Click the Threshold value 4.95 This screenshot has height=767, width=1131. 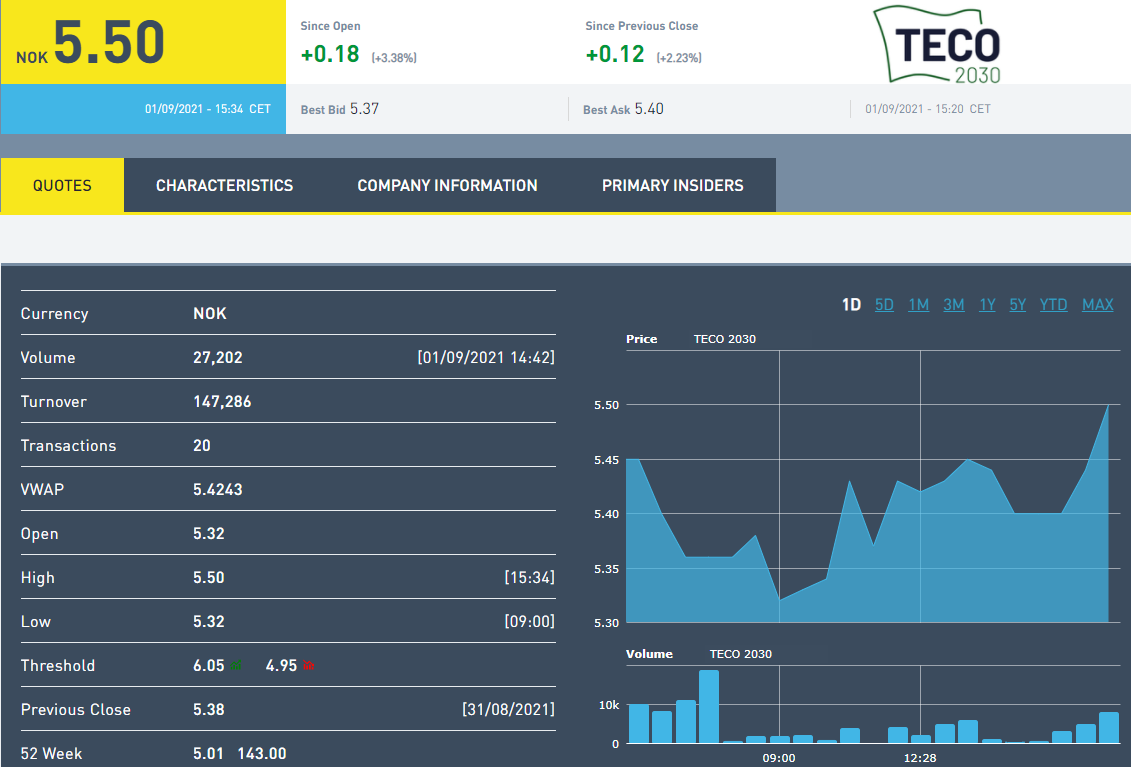tap(281, 666)
